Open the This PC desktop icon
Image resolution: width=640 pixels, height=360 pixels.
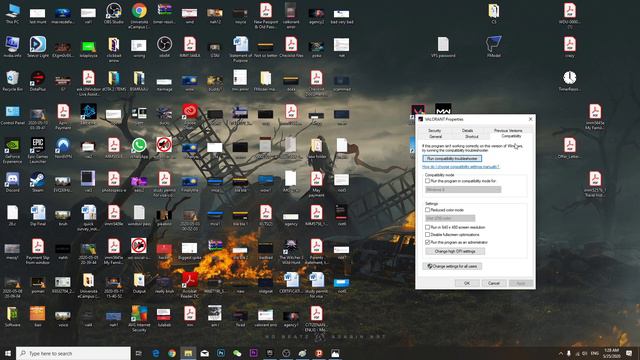pos(13,13)
